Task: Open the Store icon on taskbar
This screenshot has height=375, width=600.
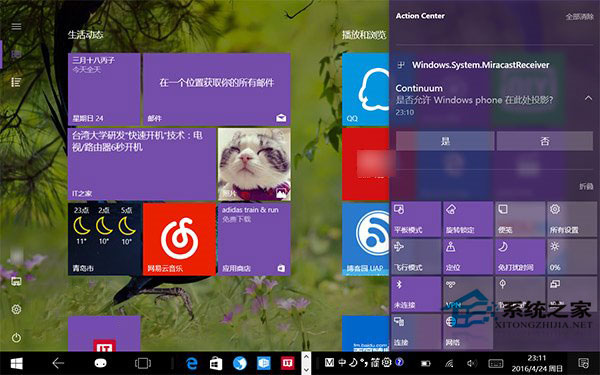Action: click(216, 363)
